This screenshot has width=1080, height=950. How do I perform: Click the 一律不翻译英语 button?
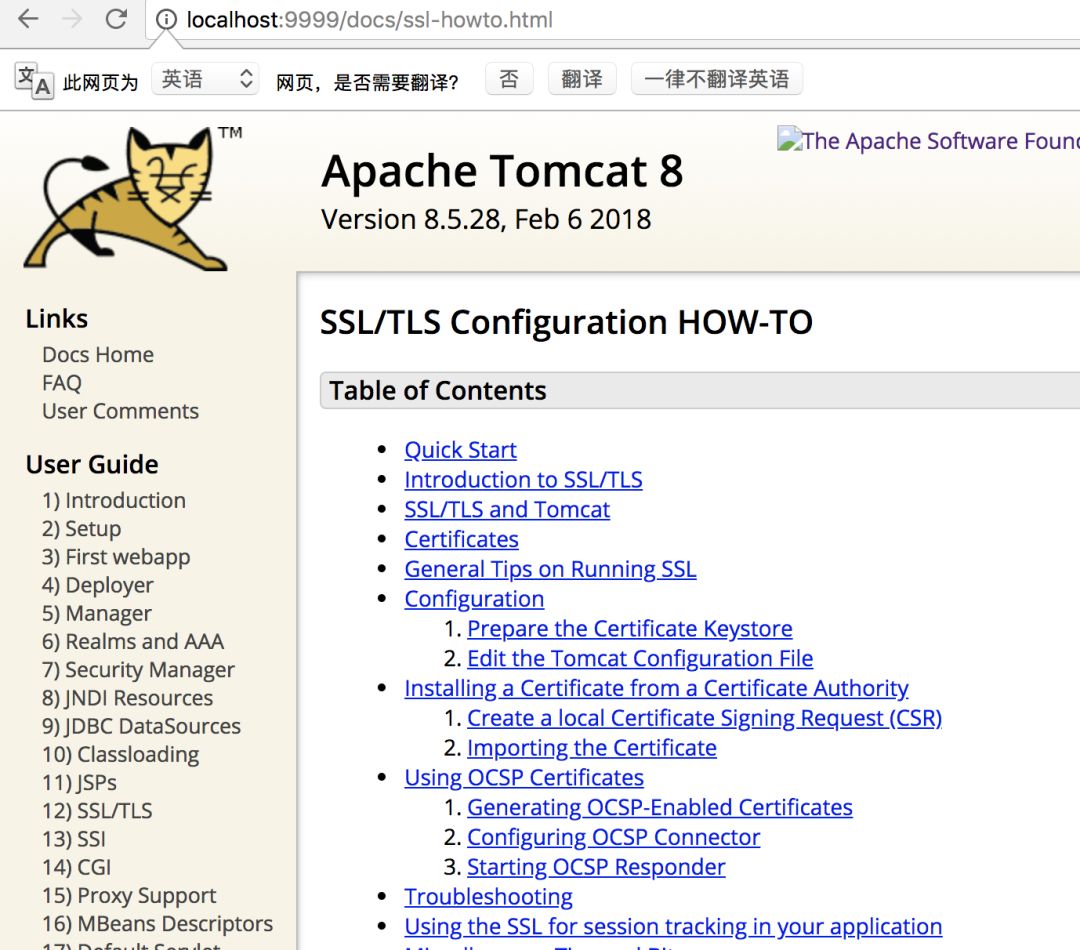[716, 80]
